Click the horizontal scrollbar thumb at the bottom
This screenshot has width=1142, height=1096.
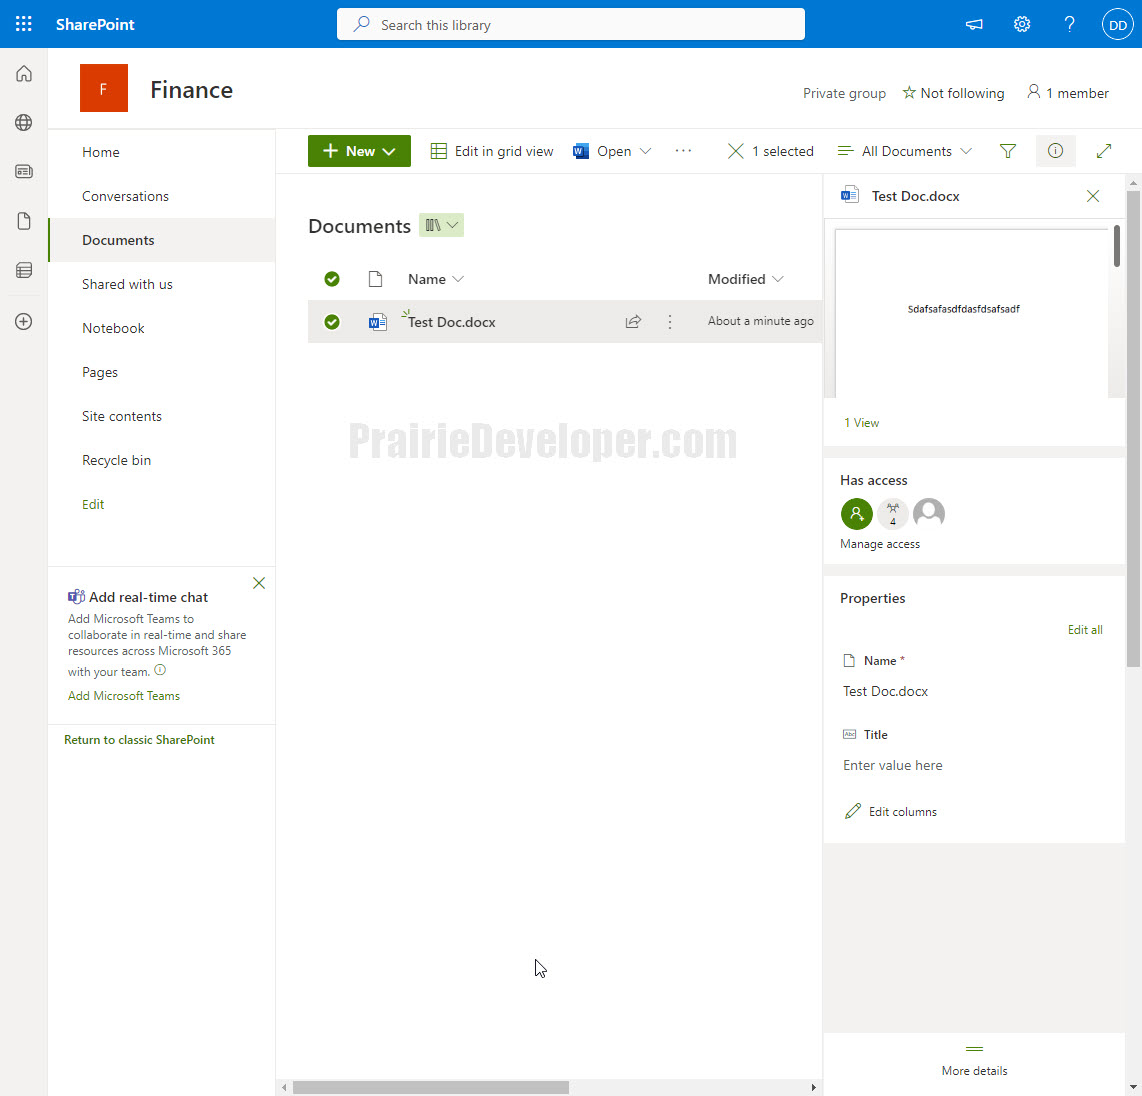[x=430, y=1087]
